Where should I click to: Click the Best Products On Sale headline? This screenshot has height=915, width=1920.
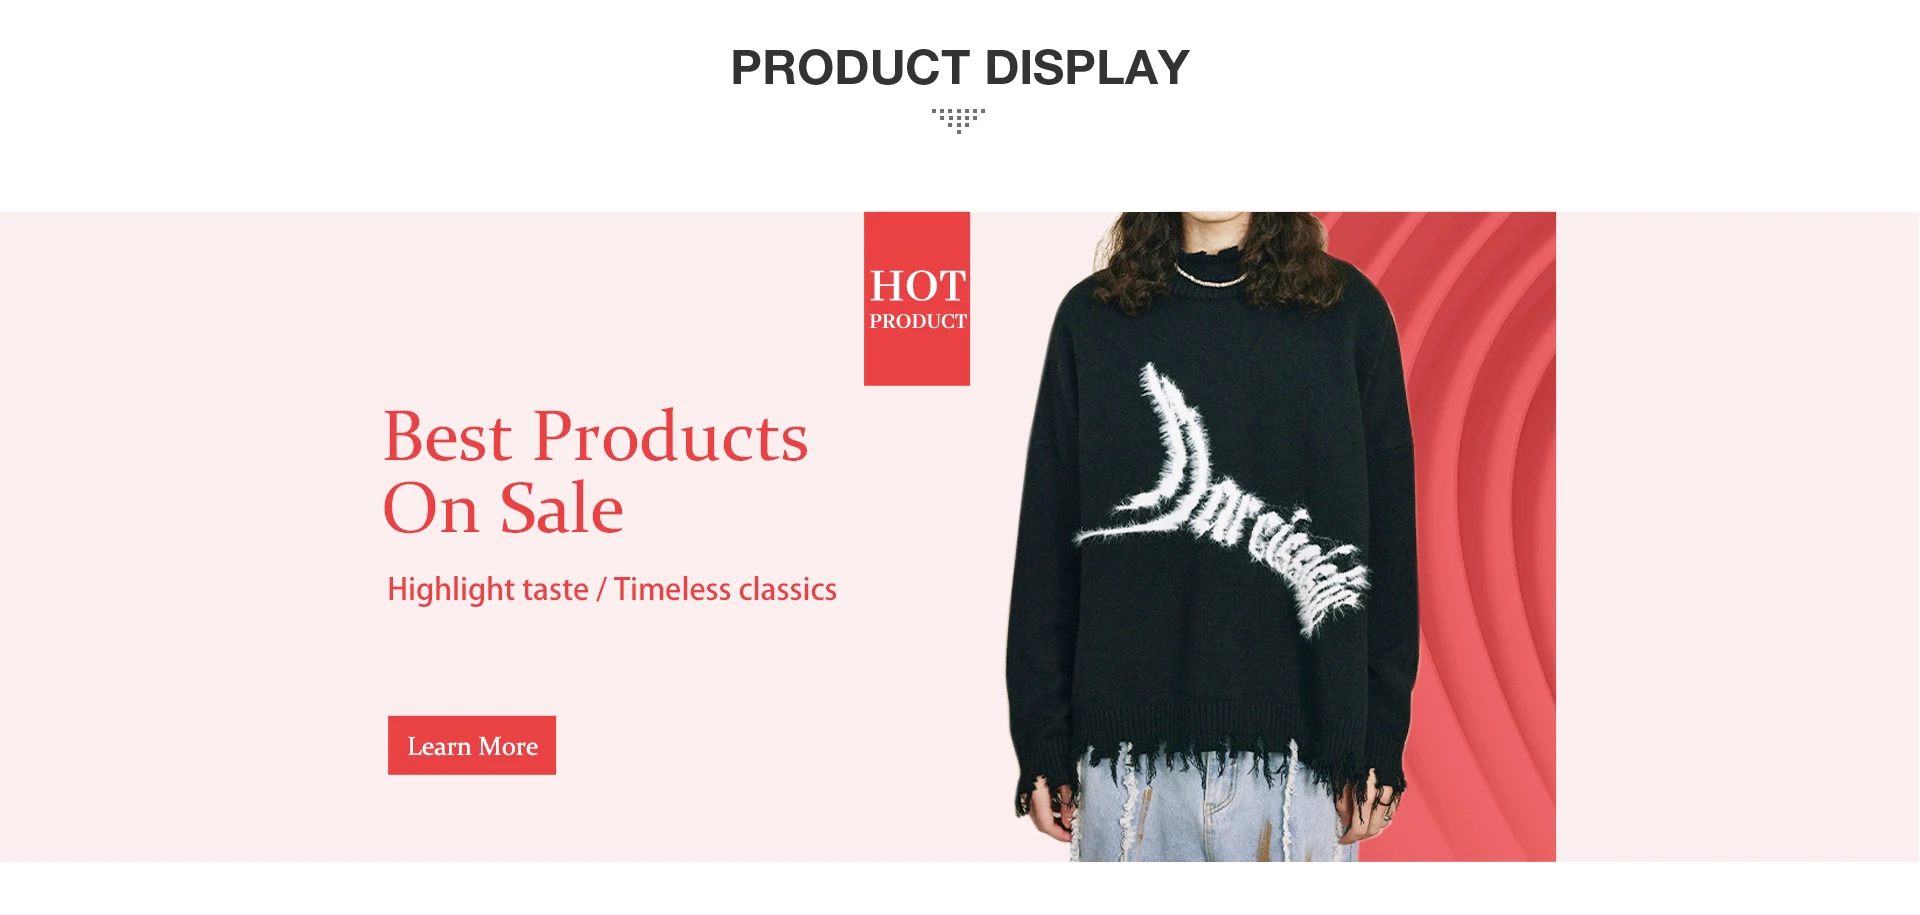596,472
